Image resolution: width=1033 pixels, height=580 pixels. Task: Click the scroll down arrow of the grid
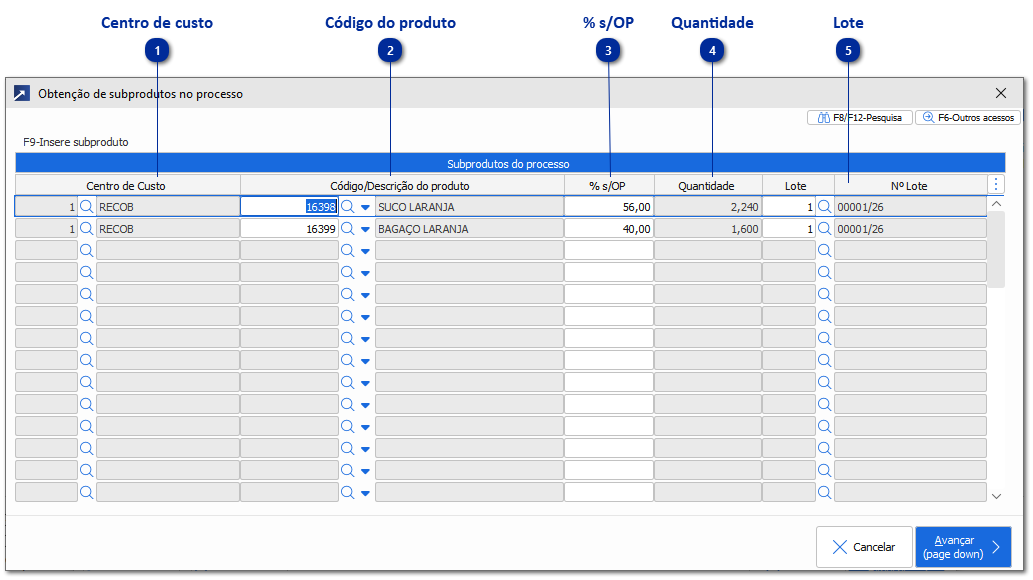coord(997,496)
